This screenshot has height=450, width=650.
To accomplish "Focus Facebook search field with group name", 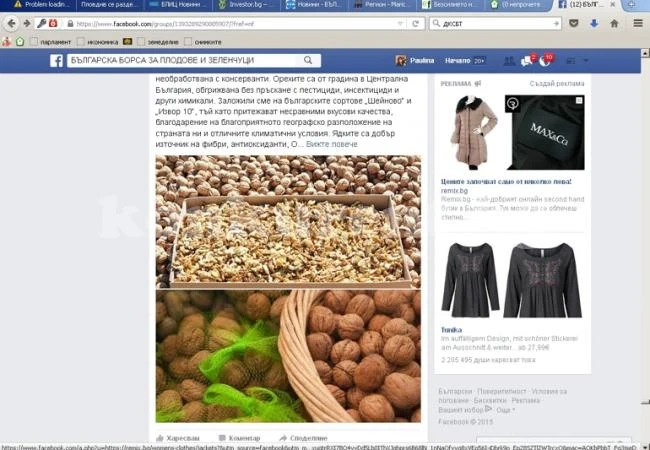I will (x=182, y=60).
